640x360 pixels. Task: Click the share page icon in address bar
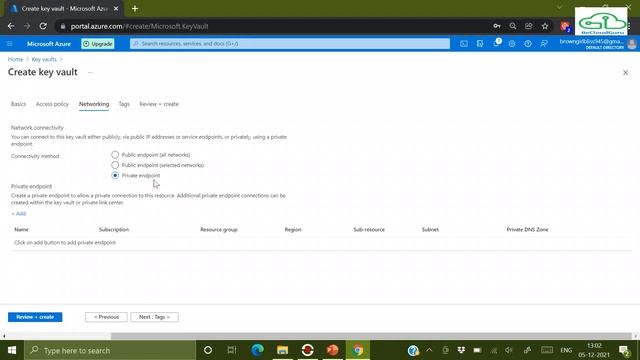[529, 26]
